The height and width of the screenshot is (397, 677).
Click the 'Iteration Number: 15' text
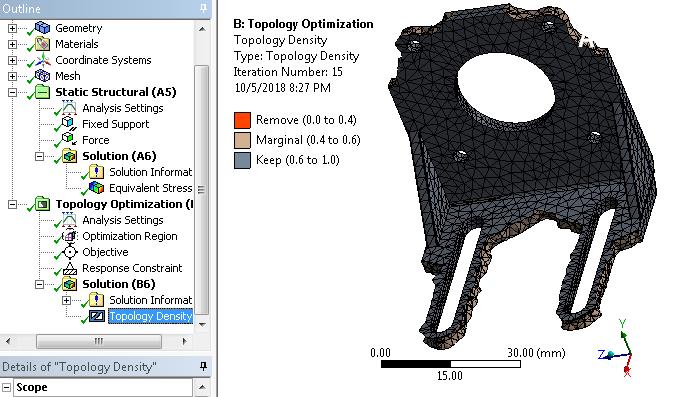[x=288, y=72]
